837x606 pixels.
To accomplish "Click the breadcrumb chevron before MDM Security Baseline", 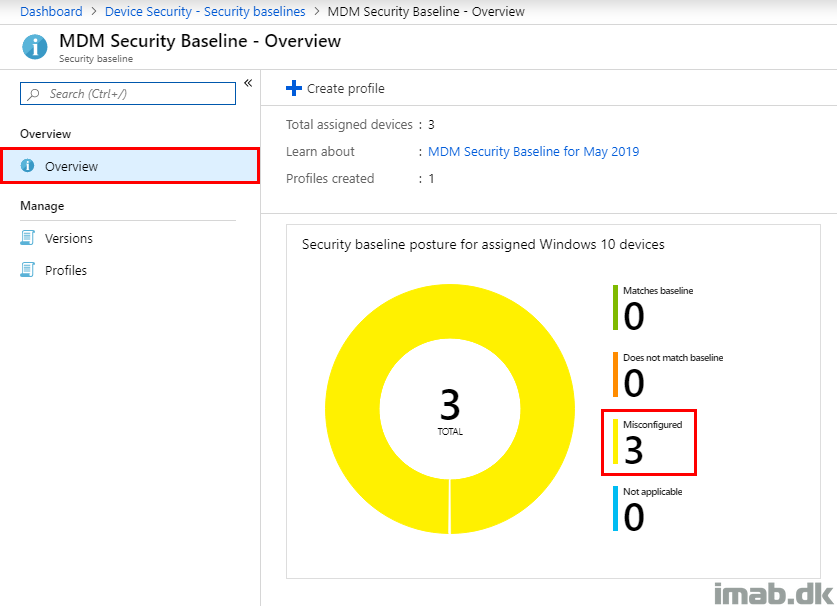I will tap(317, 11).
